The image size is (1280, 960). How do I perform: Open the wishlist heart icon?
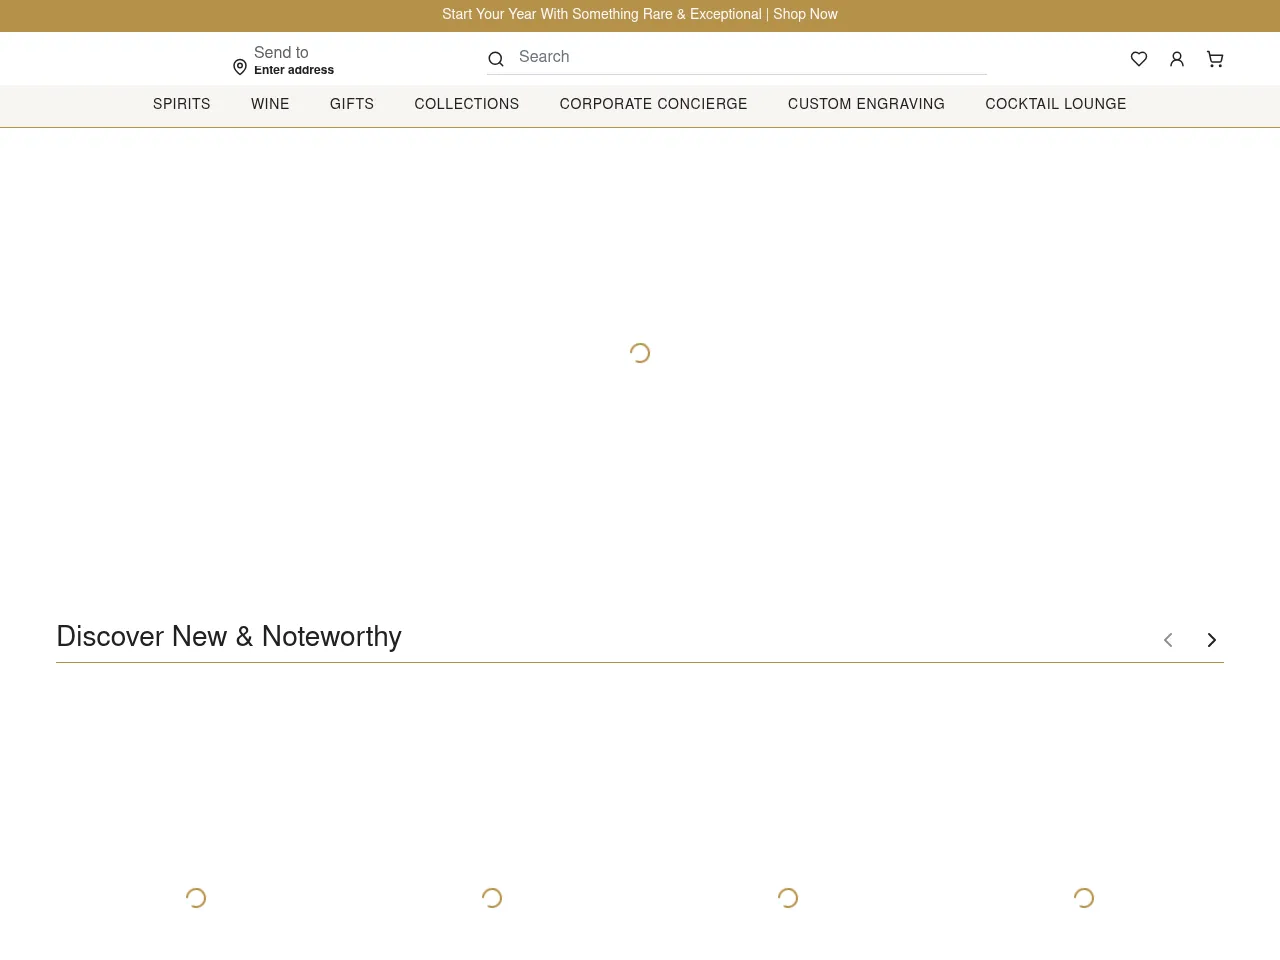1138,59
